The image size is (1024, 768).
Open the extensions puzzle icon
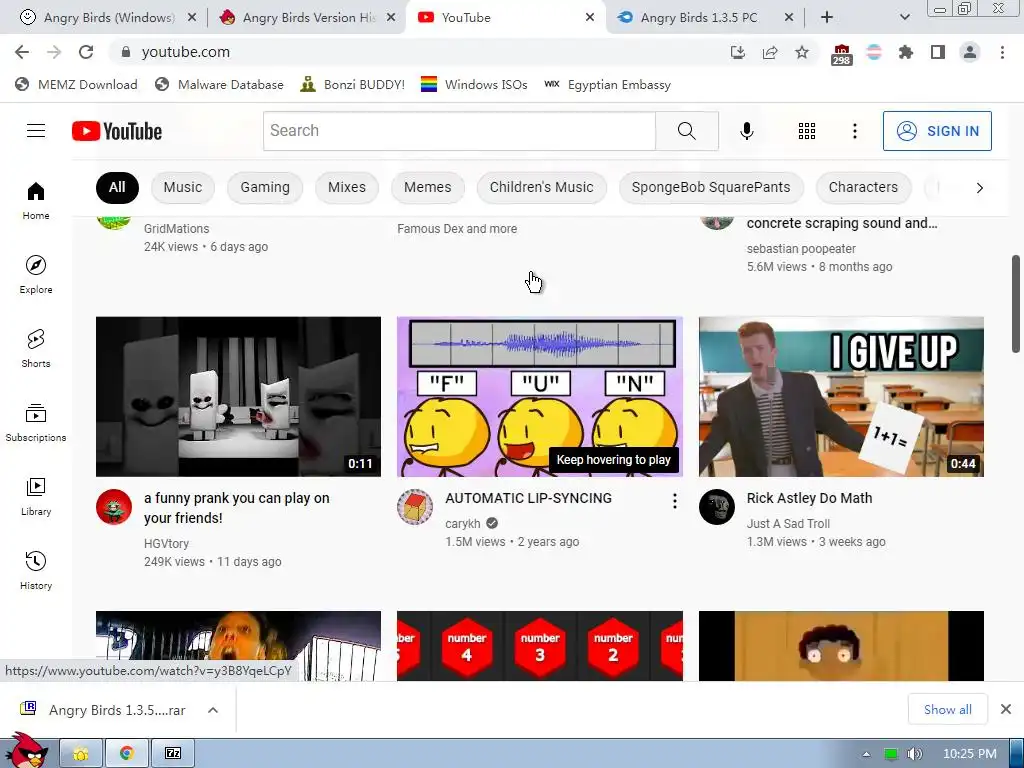906,52
